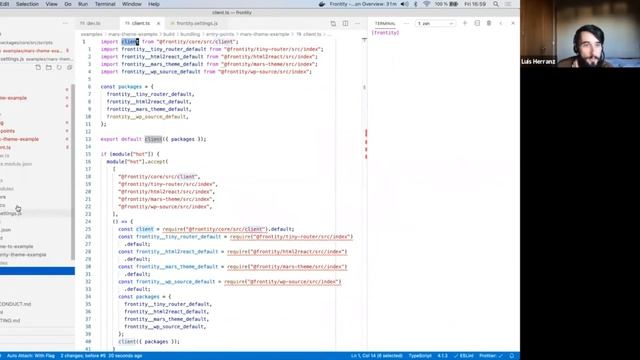Click the 'client.ts' breadcrumb segment
Screen dimensions: 640x360
309,34
